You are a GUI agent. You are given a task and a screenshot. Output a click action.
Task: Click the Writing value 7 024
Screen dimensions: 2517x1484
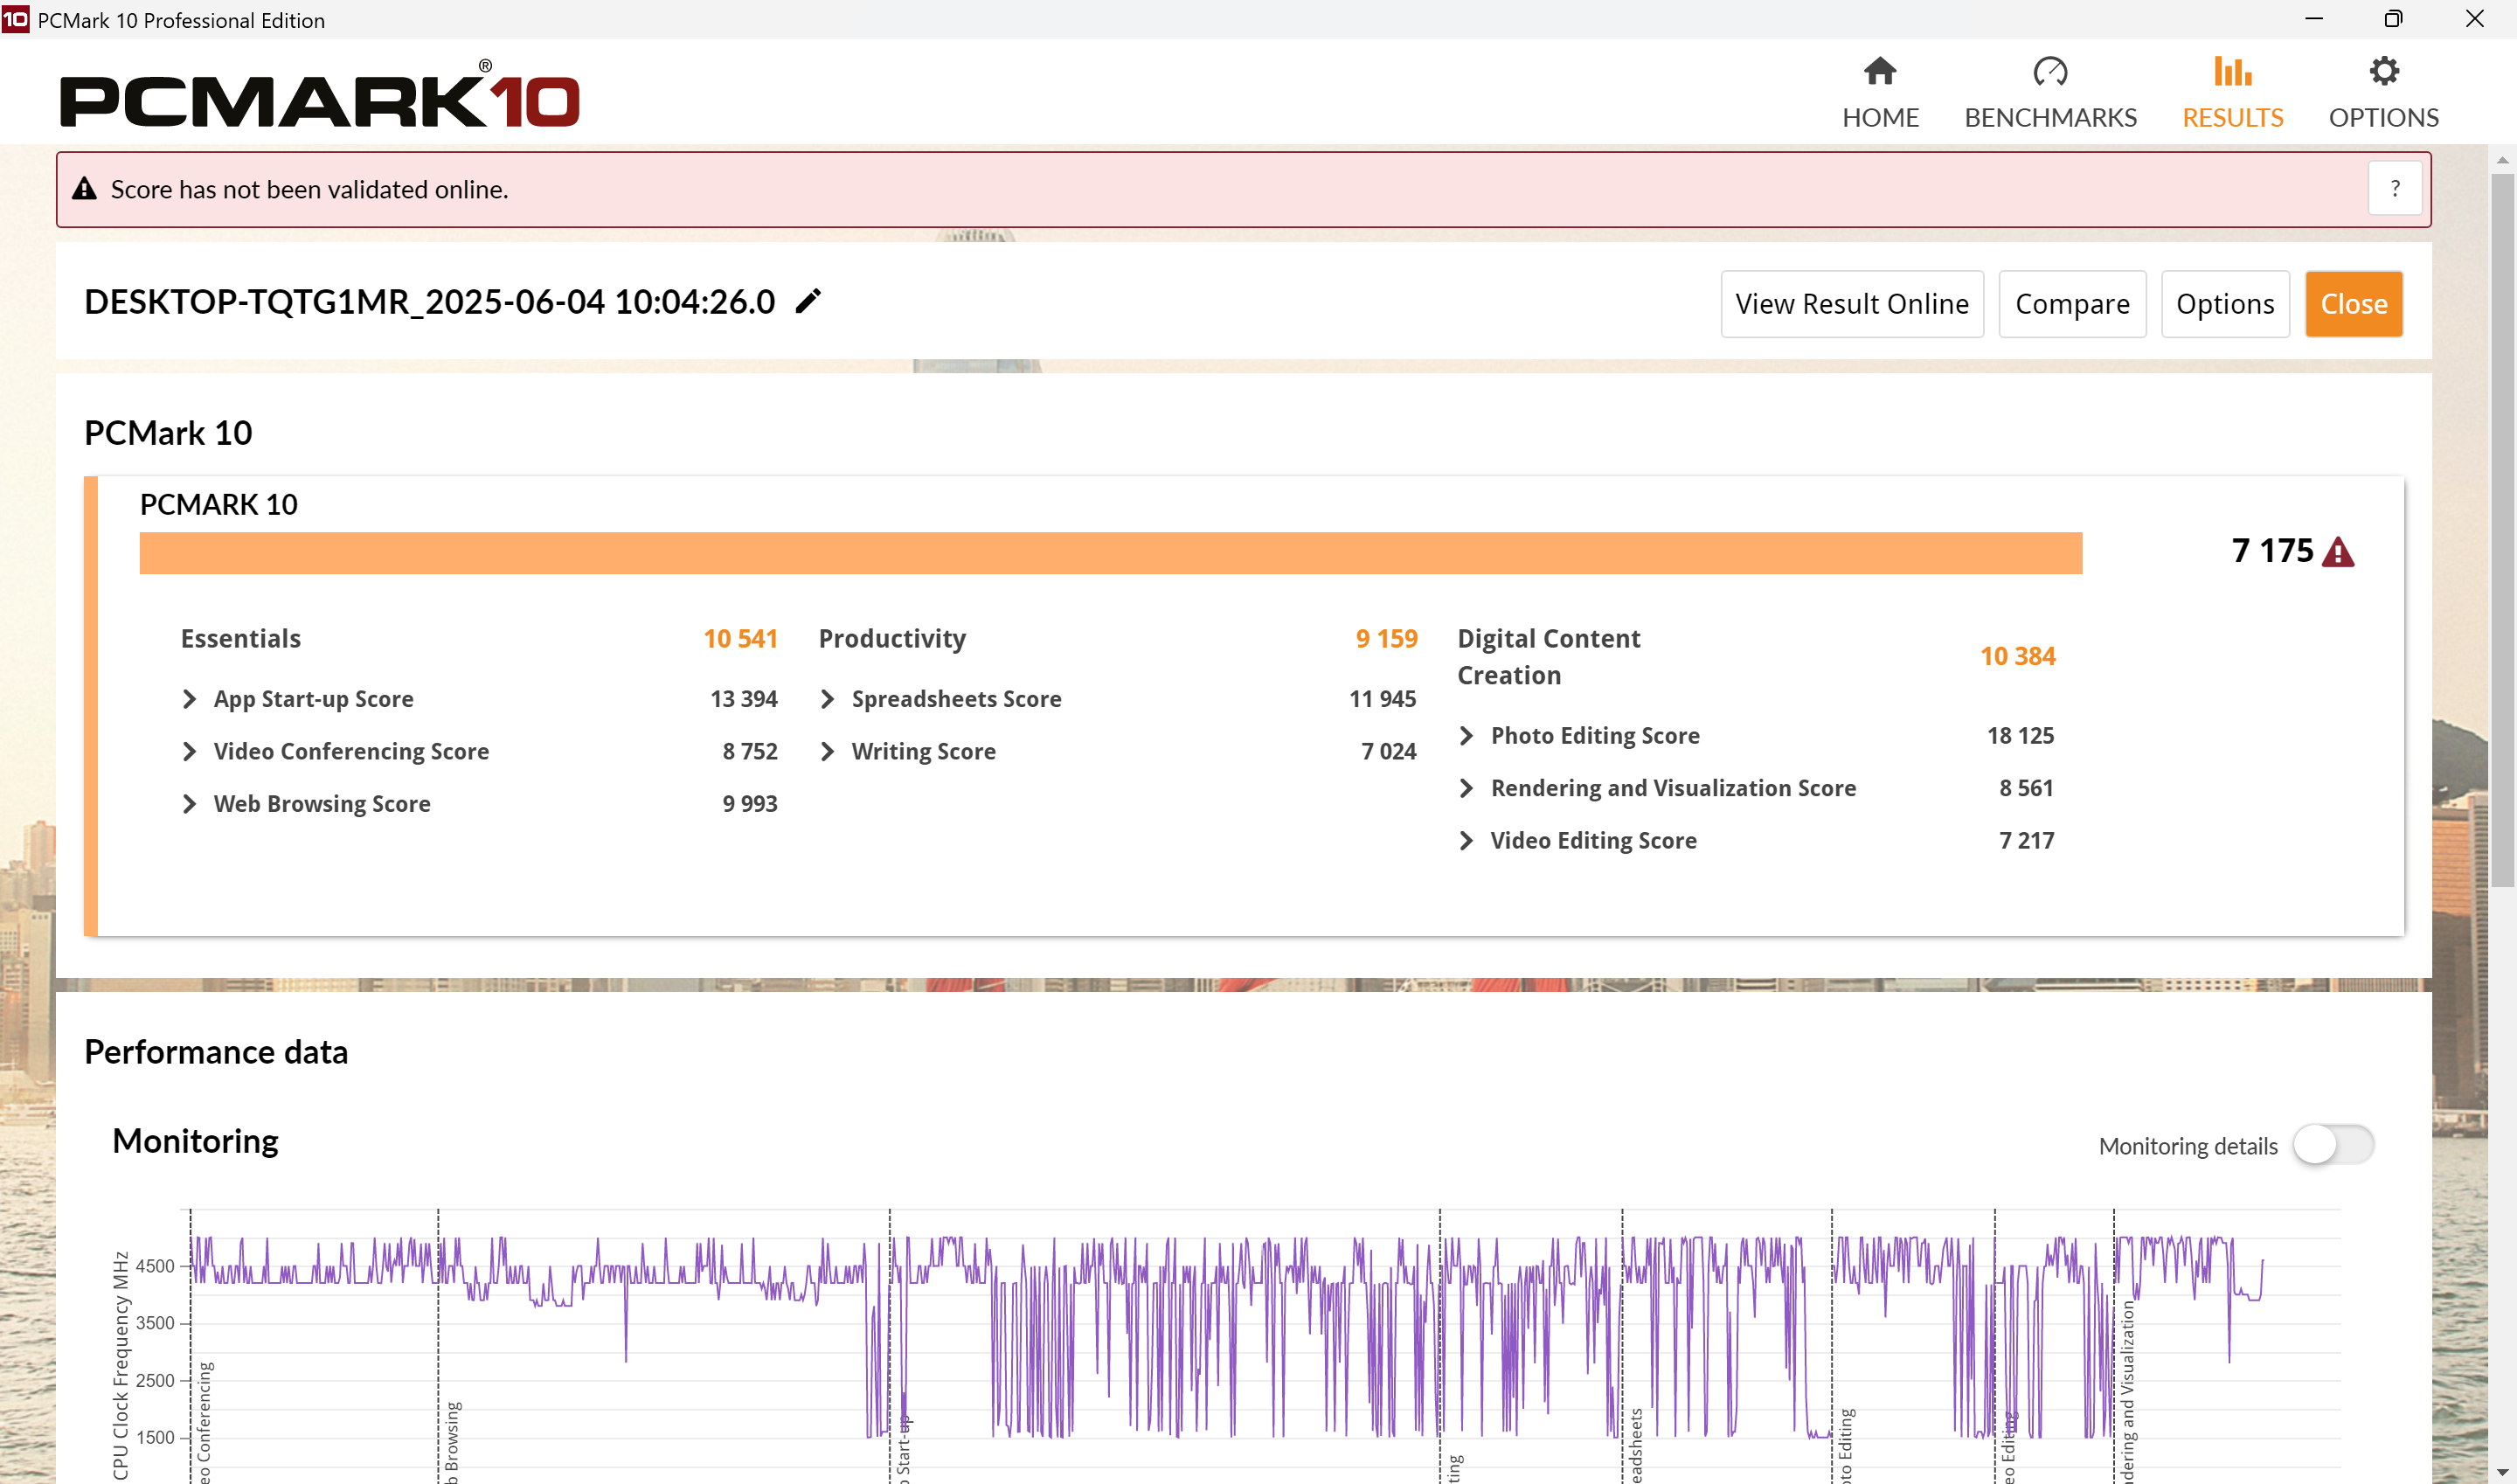coord(1388,751)
